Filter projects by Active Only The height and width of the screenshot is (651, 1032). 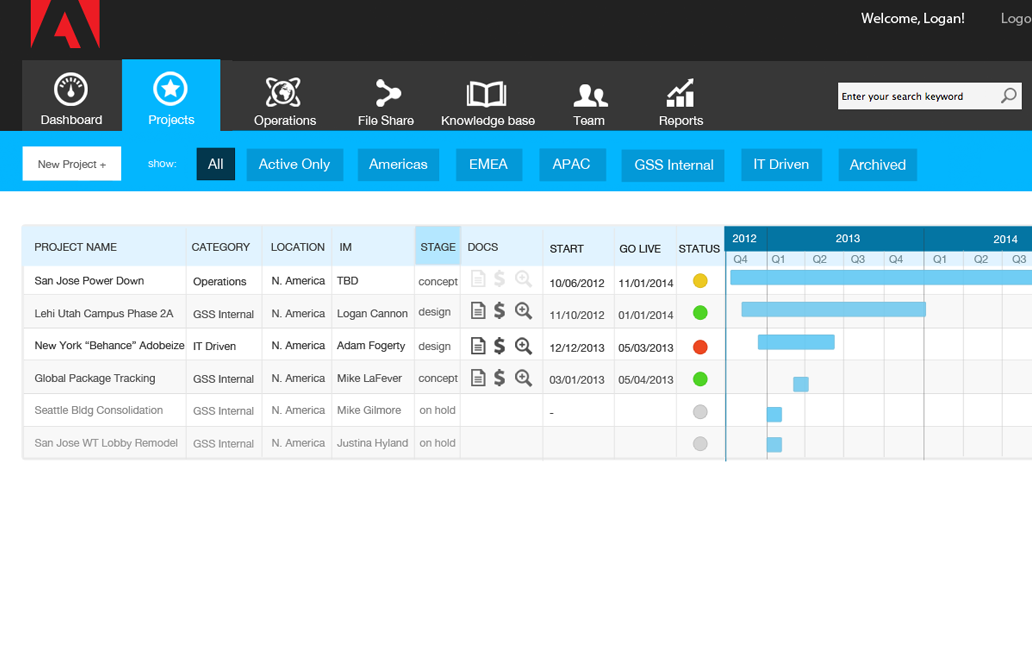click(x=294, y=165)
